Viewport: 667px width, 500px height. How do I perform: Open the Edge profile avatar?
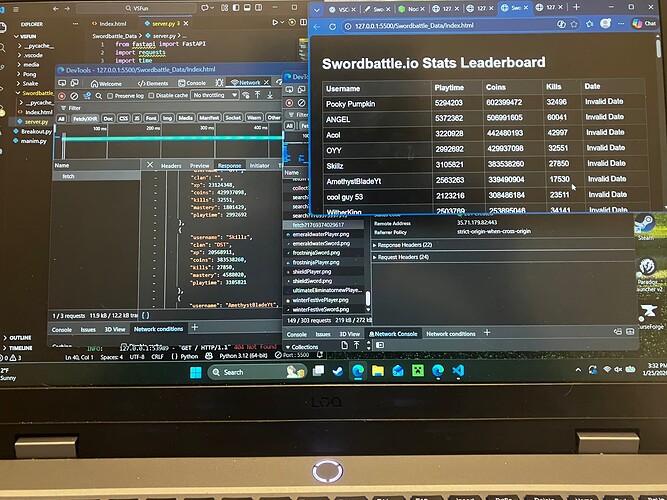pos(605,24)
